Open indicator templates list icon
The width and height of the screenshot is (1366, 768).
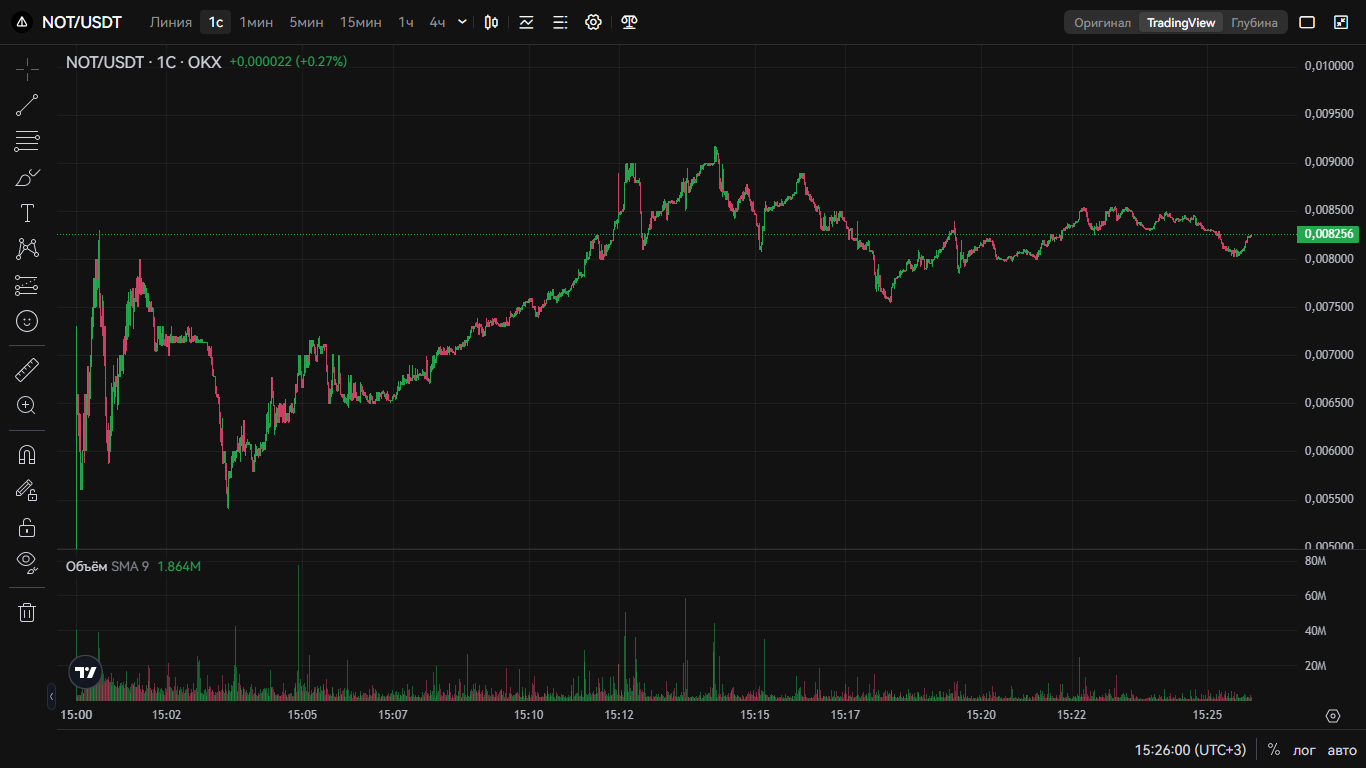(560, 22)
